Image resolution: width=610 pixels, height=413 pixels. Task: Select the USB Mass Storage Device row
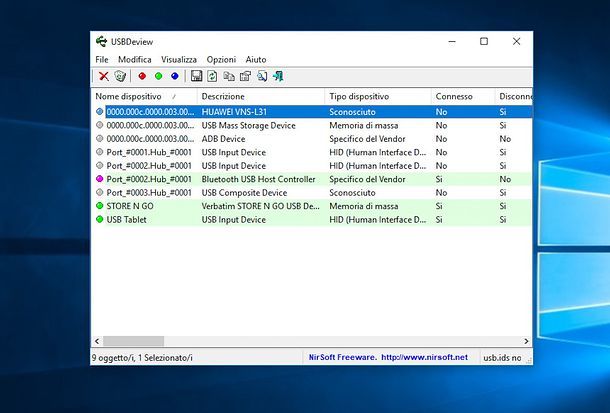[312, 125]
